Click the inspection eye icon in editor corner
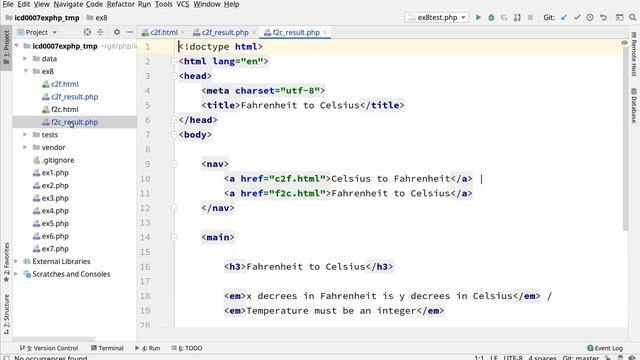The height and width of the screenshot is (360, 640). (624, 43)
